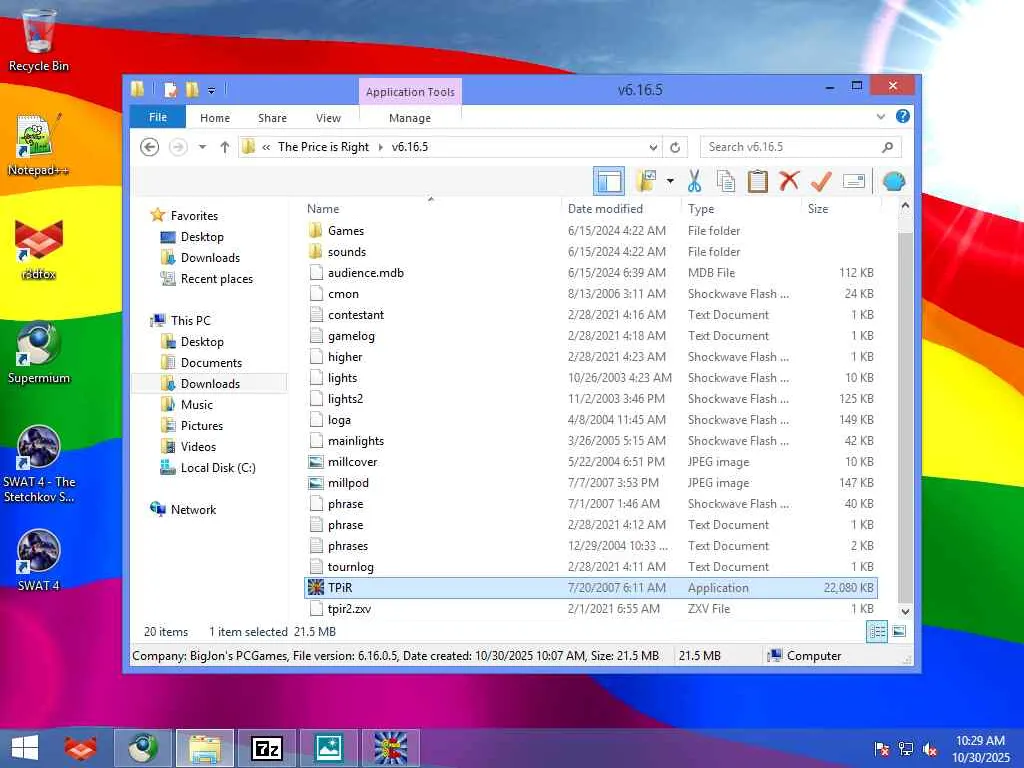Click the Copy icon in the toolbar
Screen dimensions: 1024x768
click(x=726, y=181)
